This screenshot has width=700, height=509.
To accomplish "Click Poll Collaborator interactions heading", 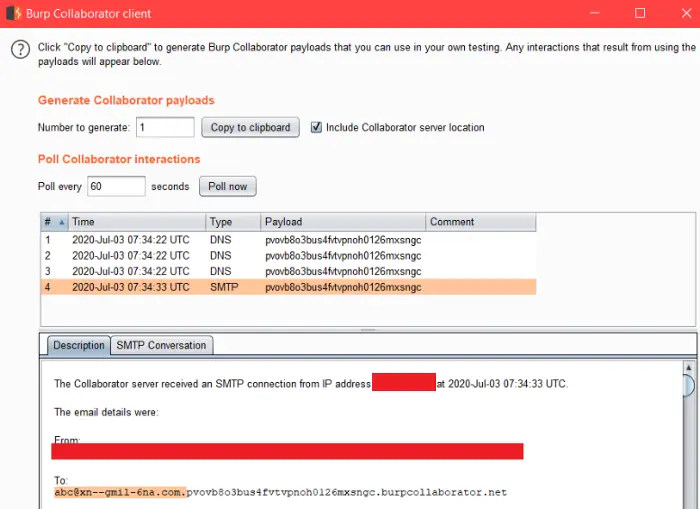I will click(119, 159).
